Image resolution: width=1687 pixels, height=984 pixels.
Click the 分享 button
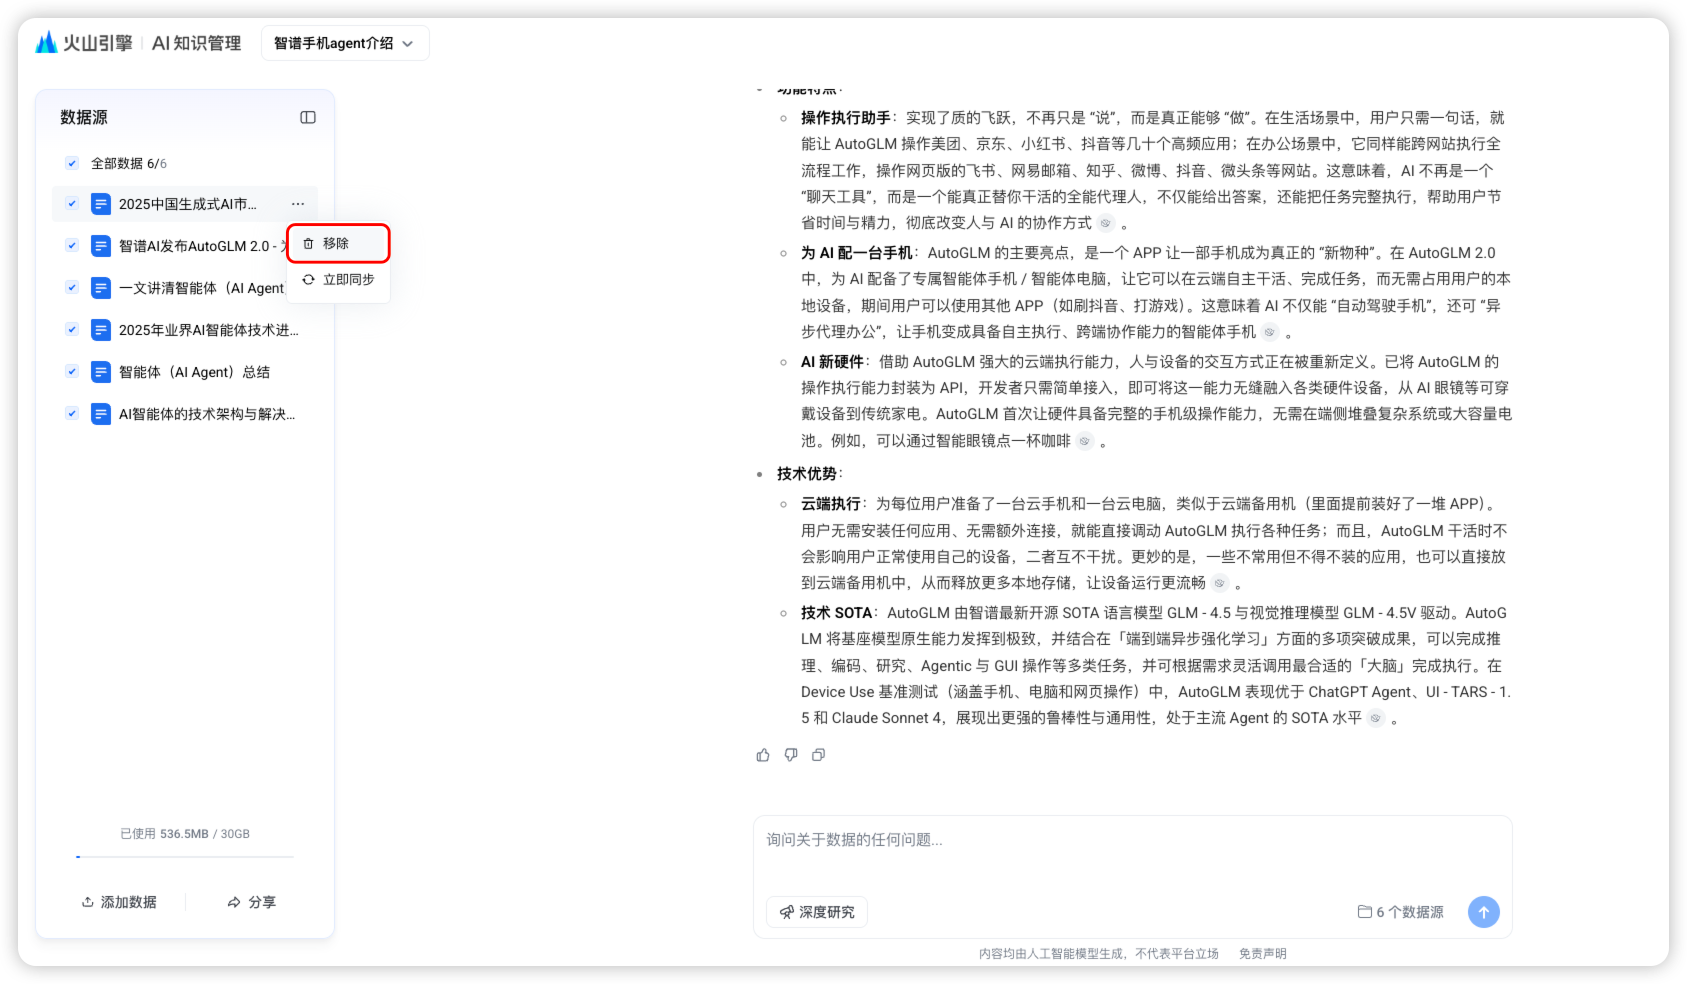coord(251,902)
